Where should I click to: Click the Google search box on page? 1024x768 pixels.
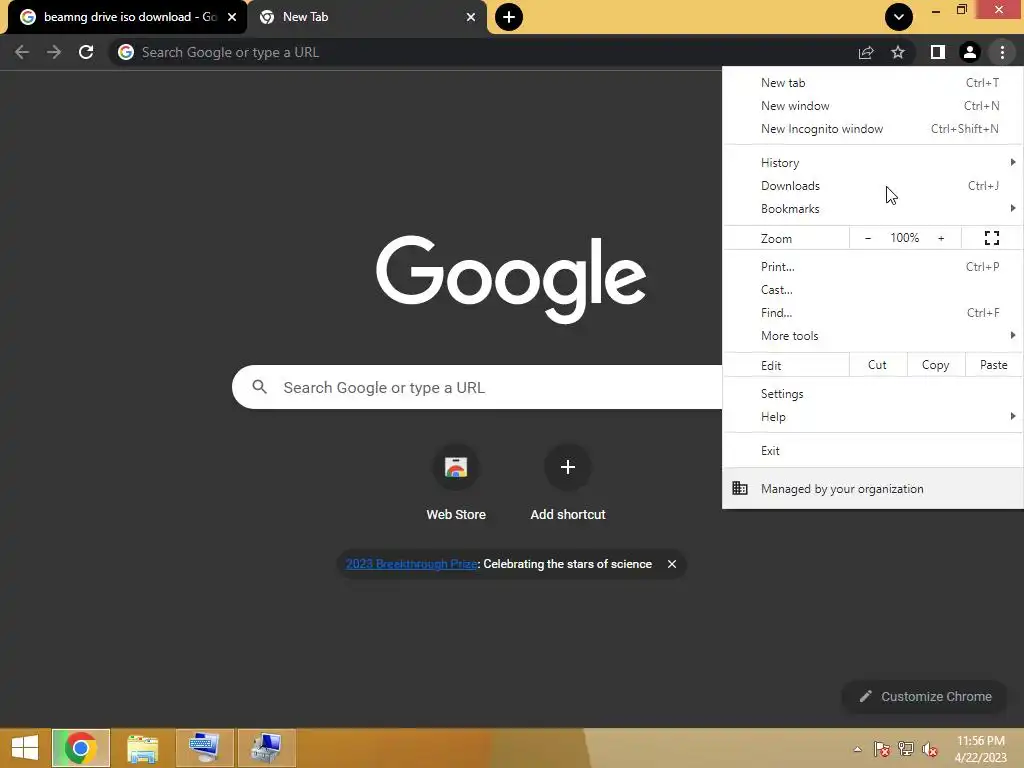click(x=477, y=387)
